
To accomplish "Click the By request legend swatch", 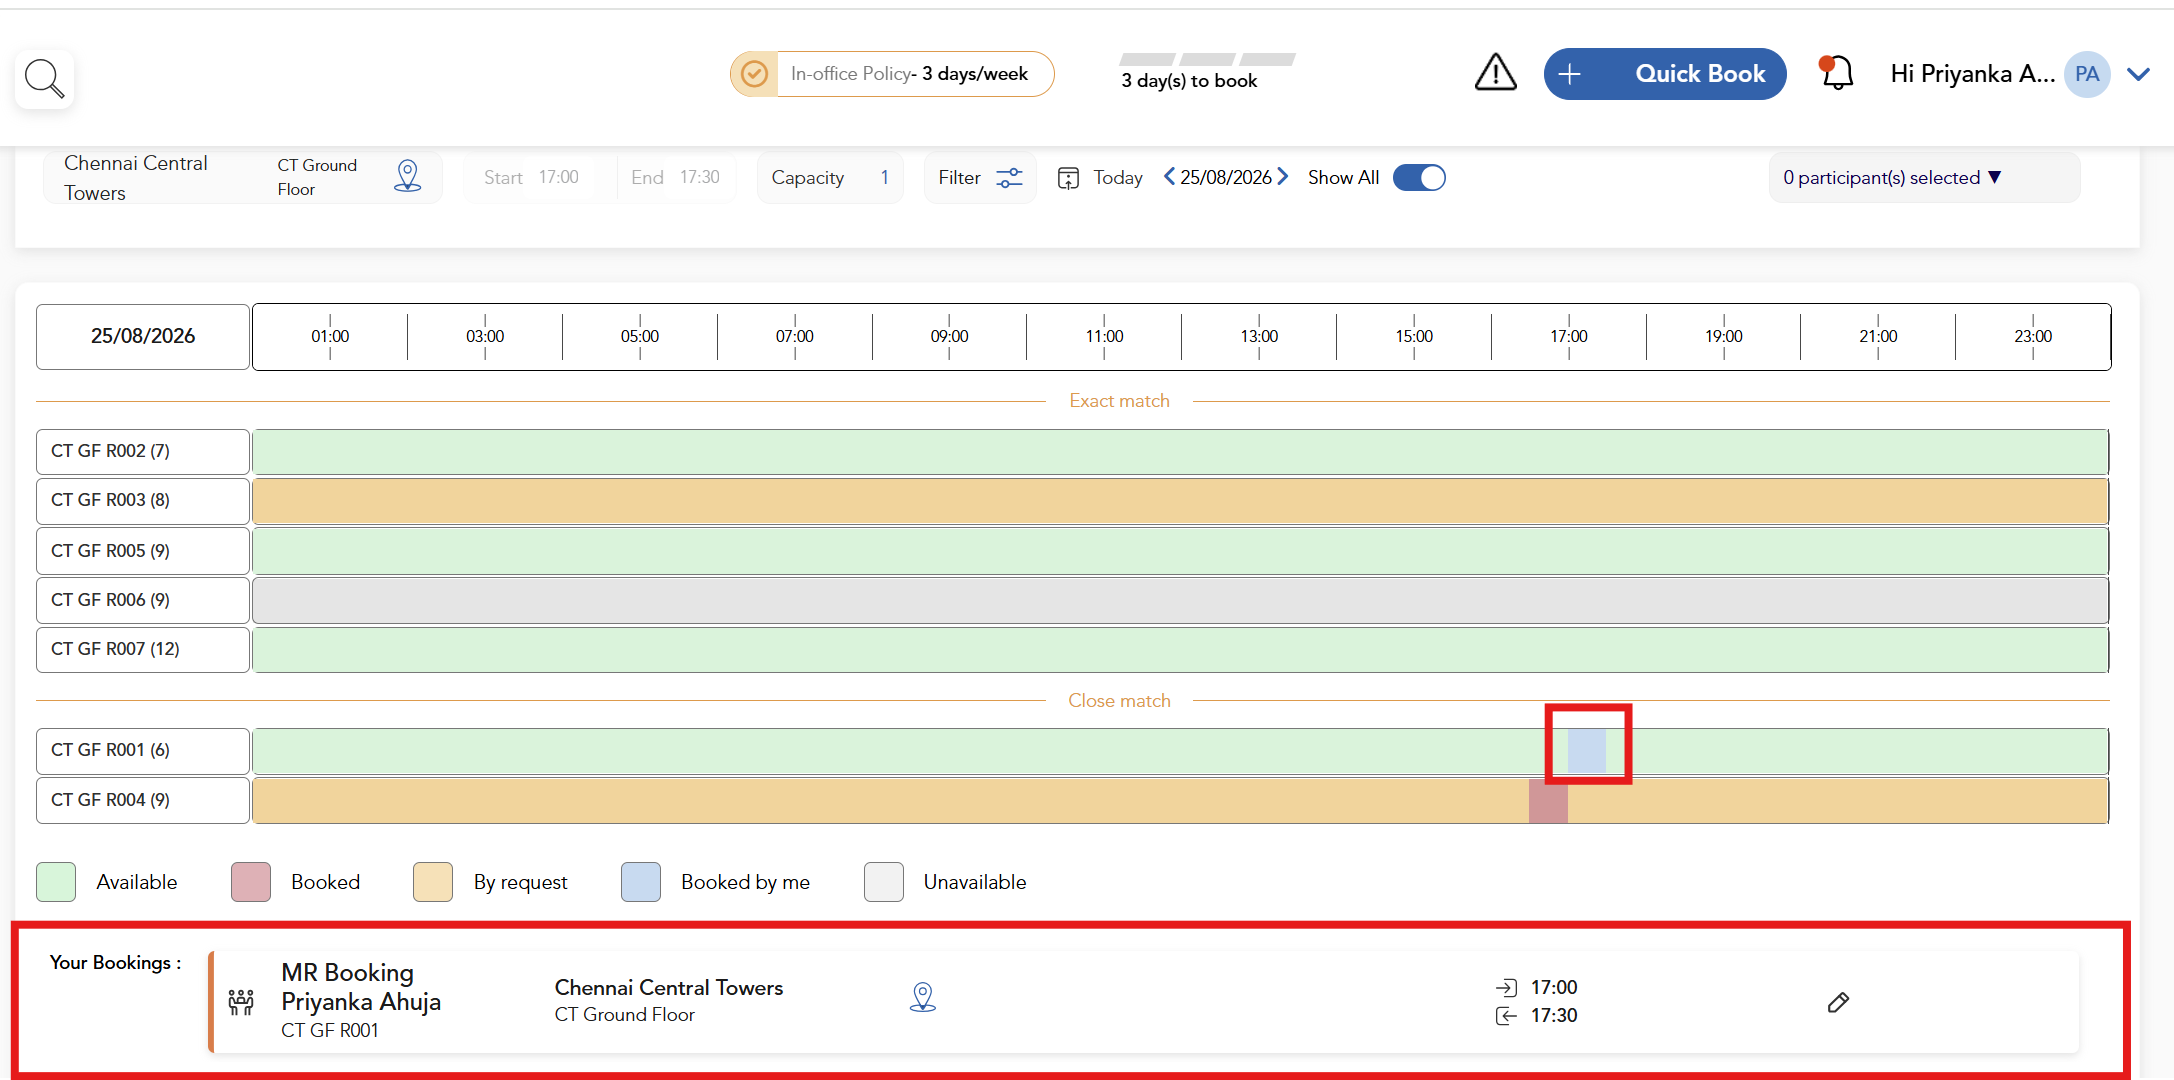I will coord(433,882).
